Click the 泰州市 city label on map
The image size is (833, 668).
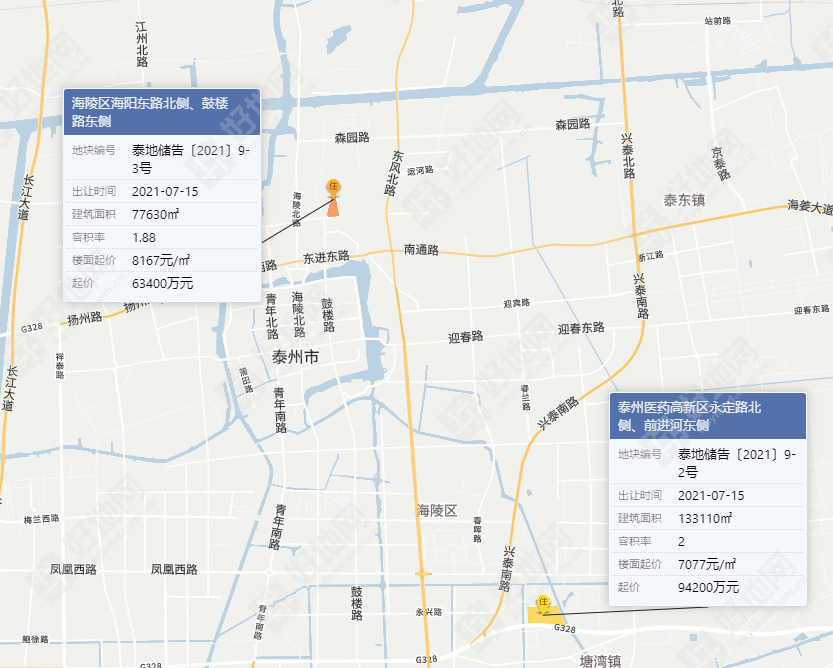[x=295, y=356]
